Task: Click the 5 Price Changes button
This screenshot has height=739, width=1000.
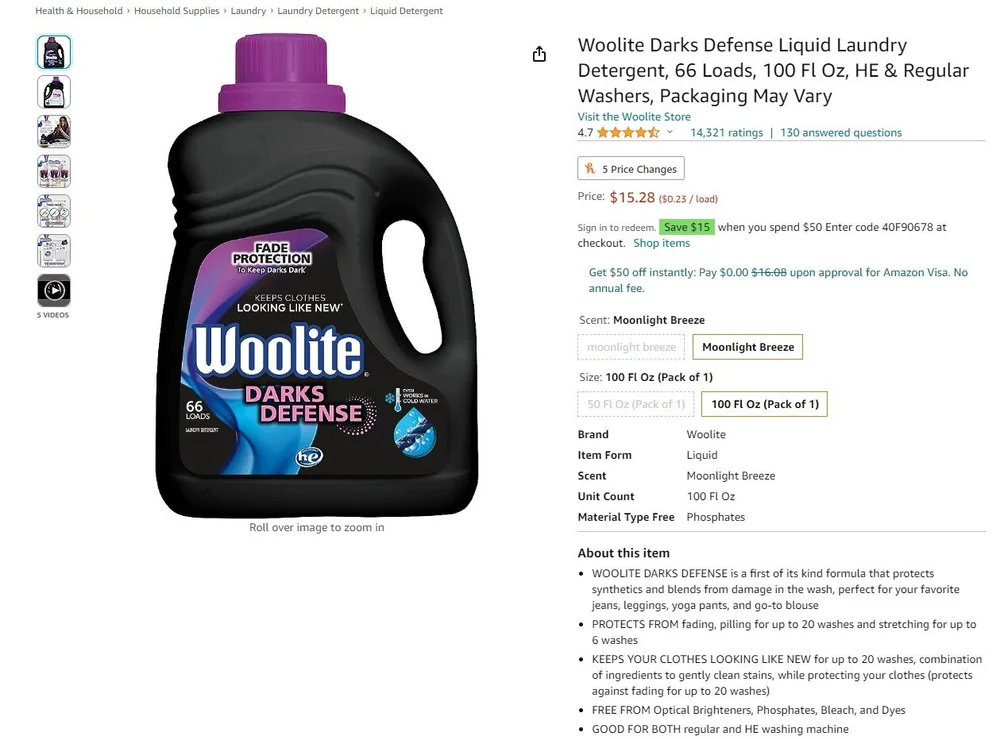Action: pos(631,168)
